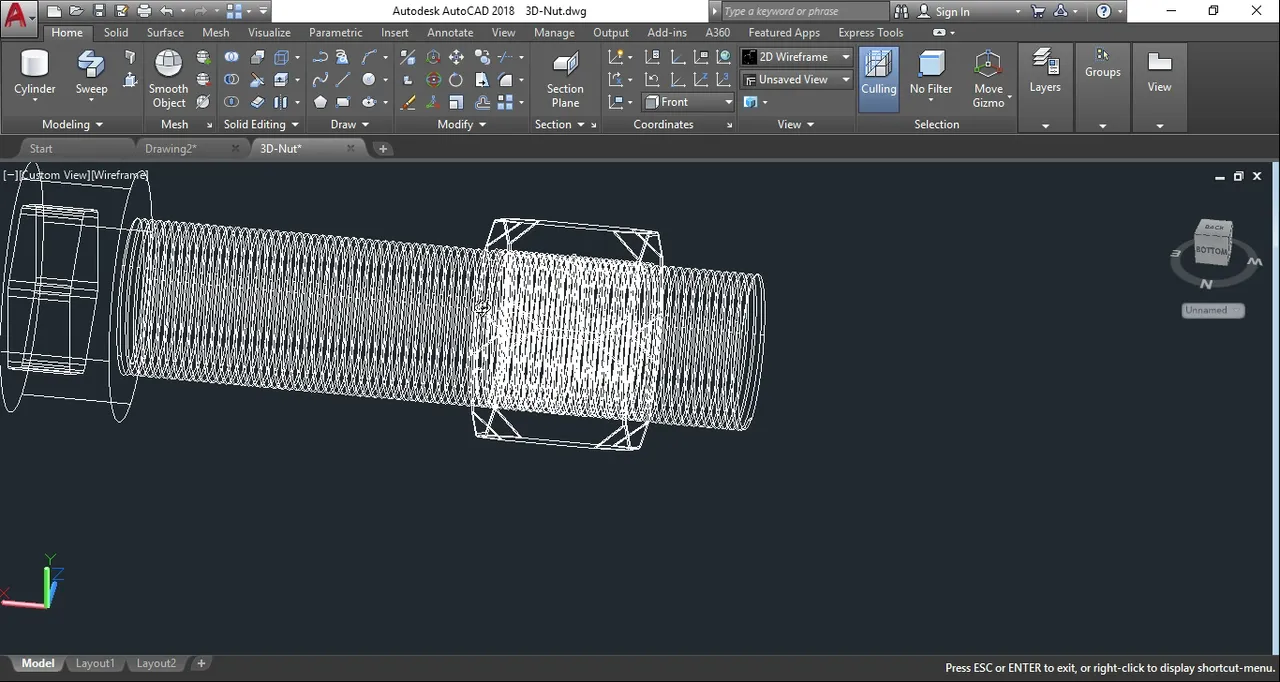Select the Model tab
Viewport: 1280px width, 682px height.
click(38, 663)
